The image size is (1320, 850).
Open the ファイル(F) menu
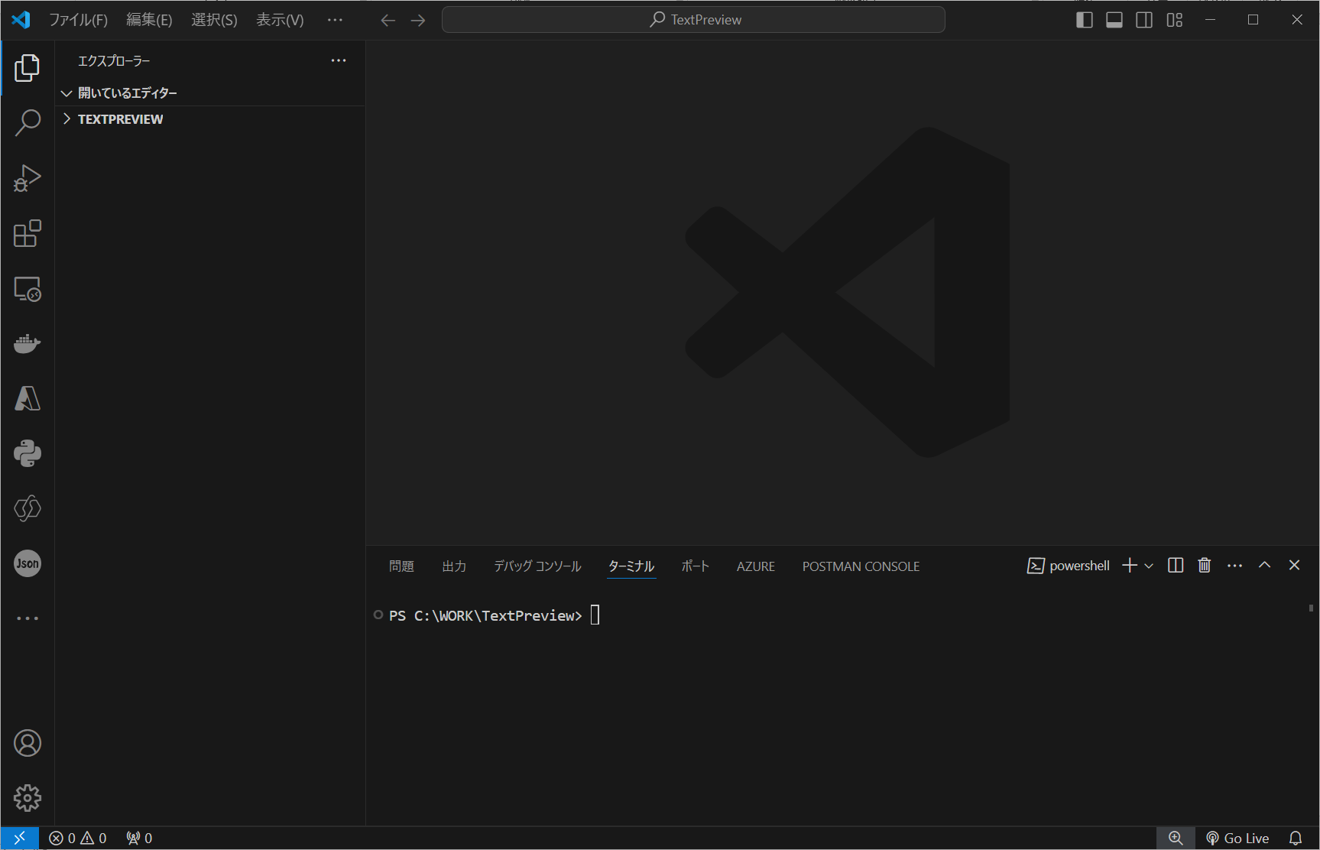[78, 20]
